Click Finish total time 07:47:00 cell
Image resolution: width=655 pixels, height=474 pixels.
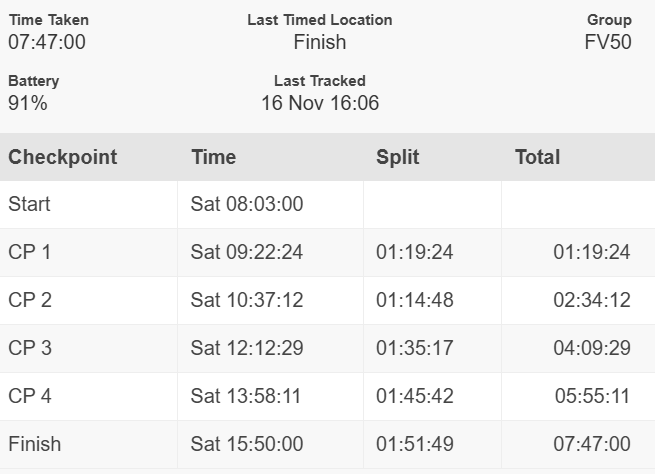(x=592, y=444)
